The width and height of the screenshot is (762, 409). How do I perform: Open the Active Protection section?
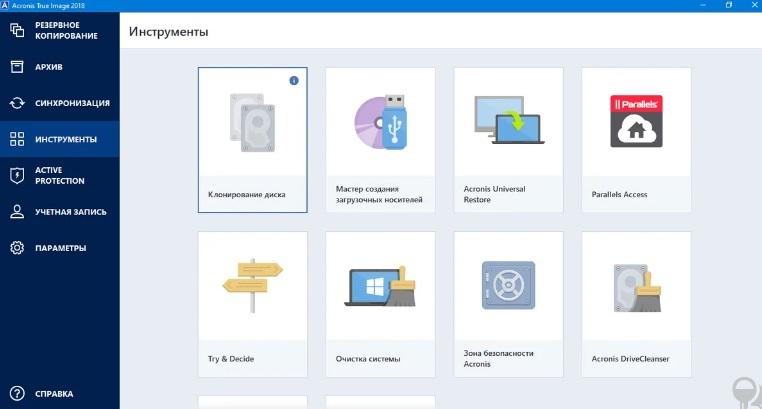pos(60,175)
